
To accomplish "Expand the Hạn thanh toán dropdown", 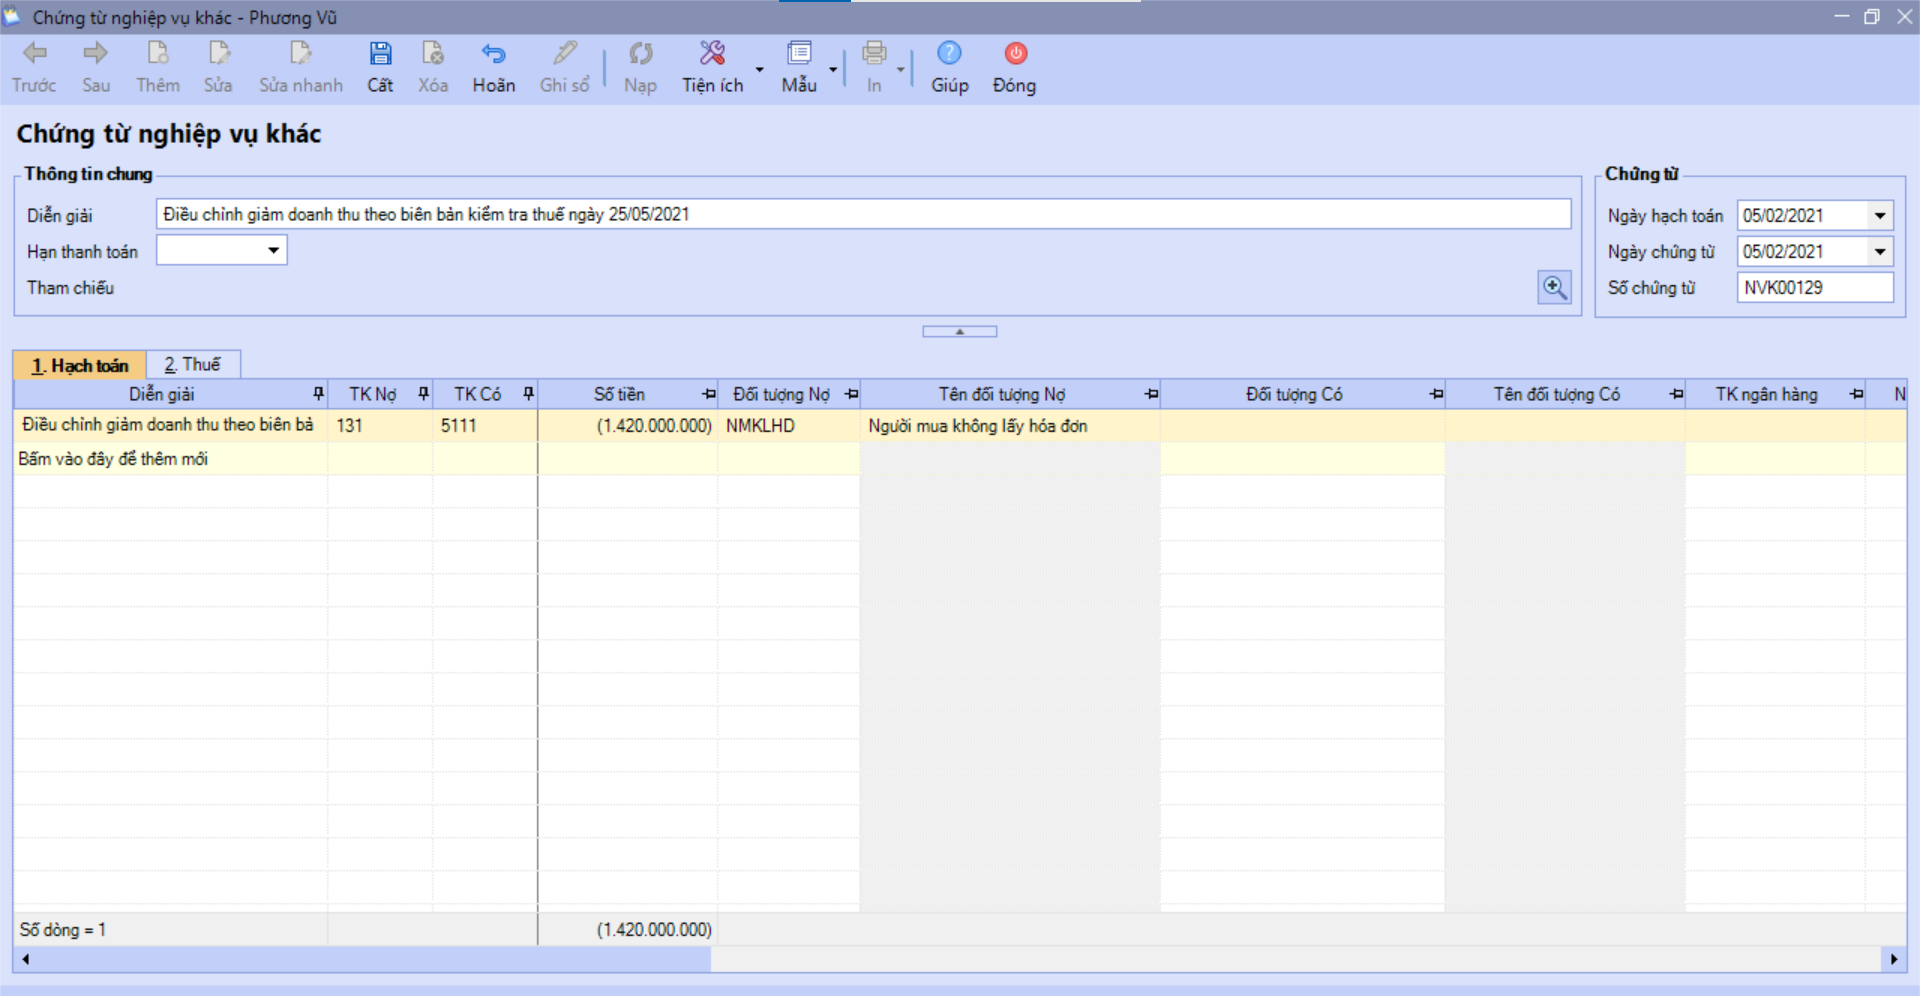I will 273,250.
